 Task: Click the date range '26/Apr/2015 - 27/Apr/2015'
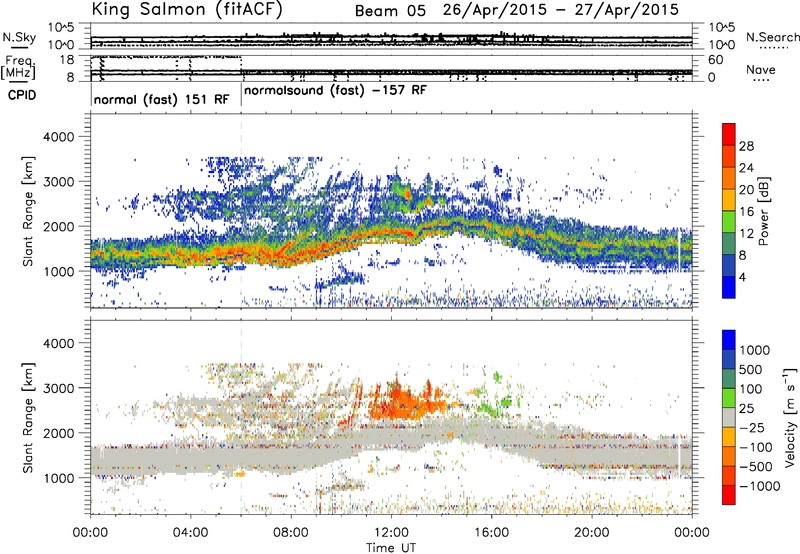[561, 10]
